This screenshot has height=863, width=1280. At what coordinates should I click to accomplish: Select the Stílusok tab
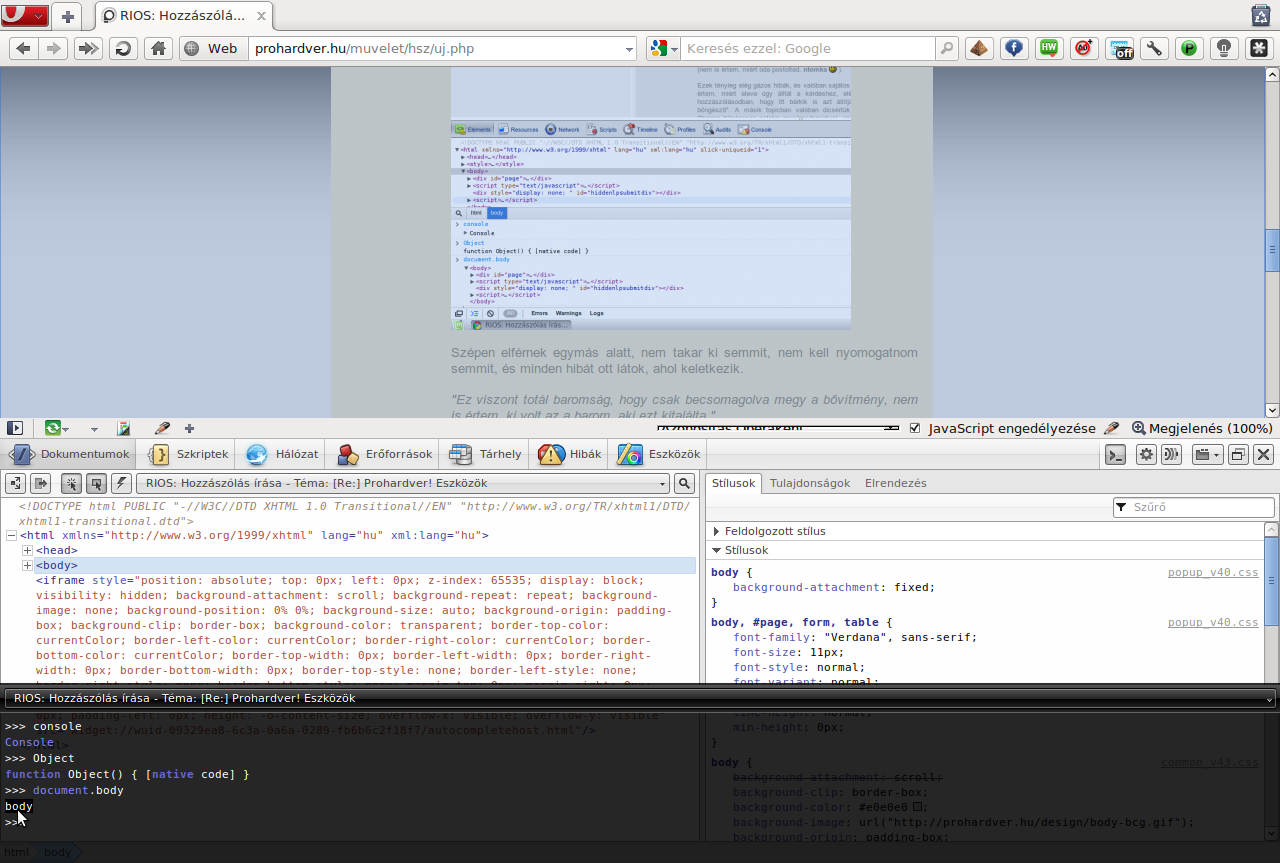click(733, 483)
